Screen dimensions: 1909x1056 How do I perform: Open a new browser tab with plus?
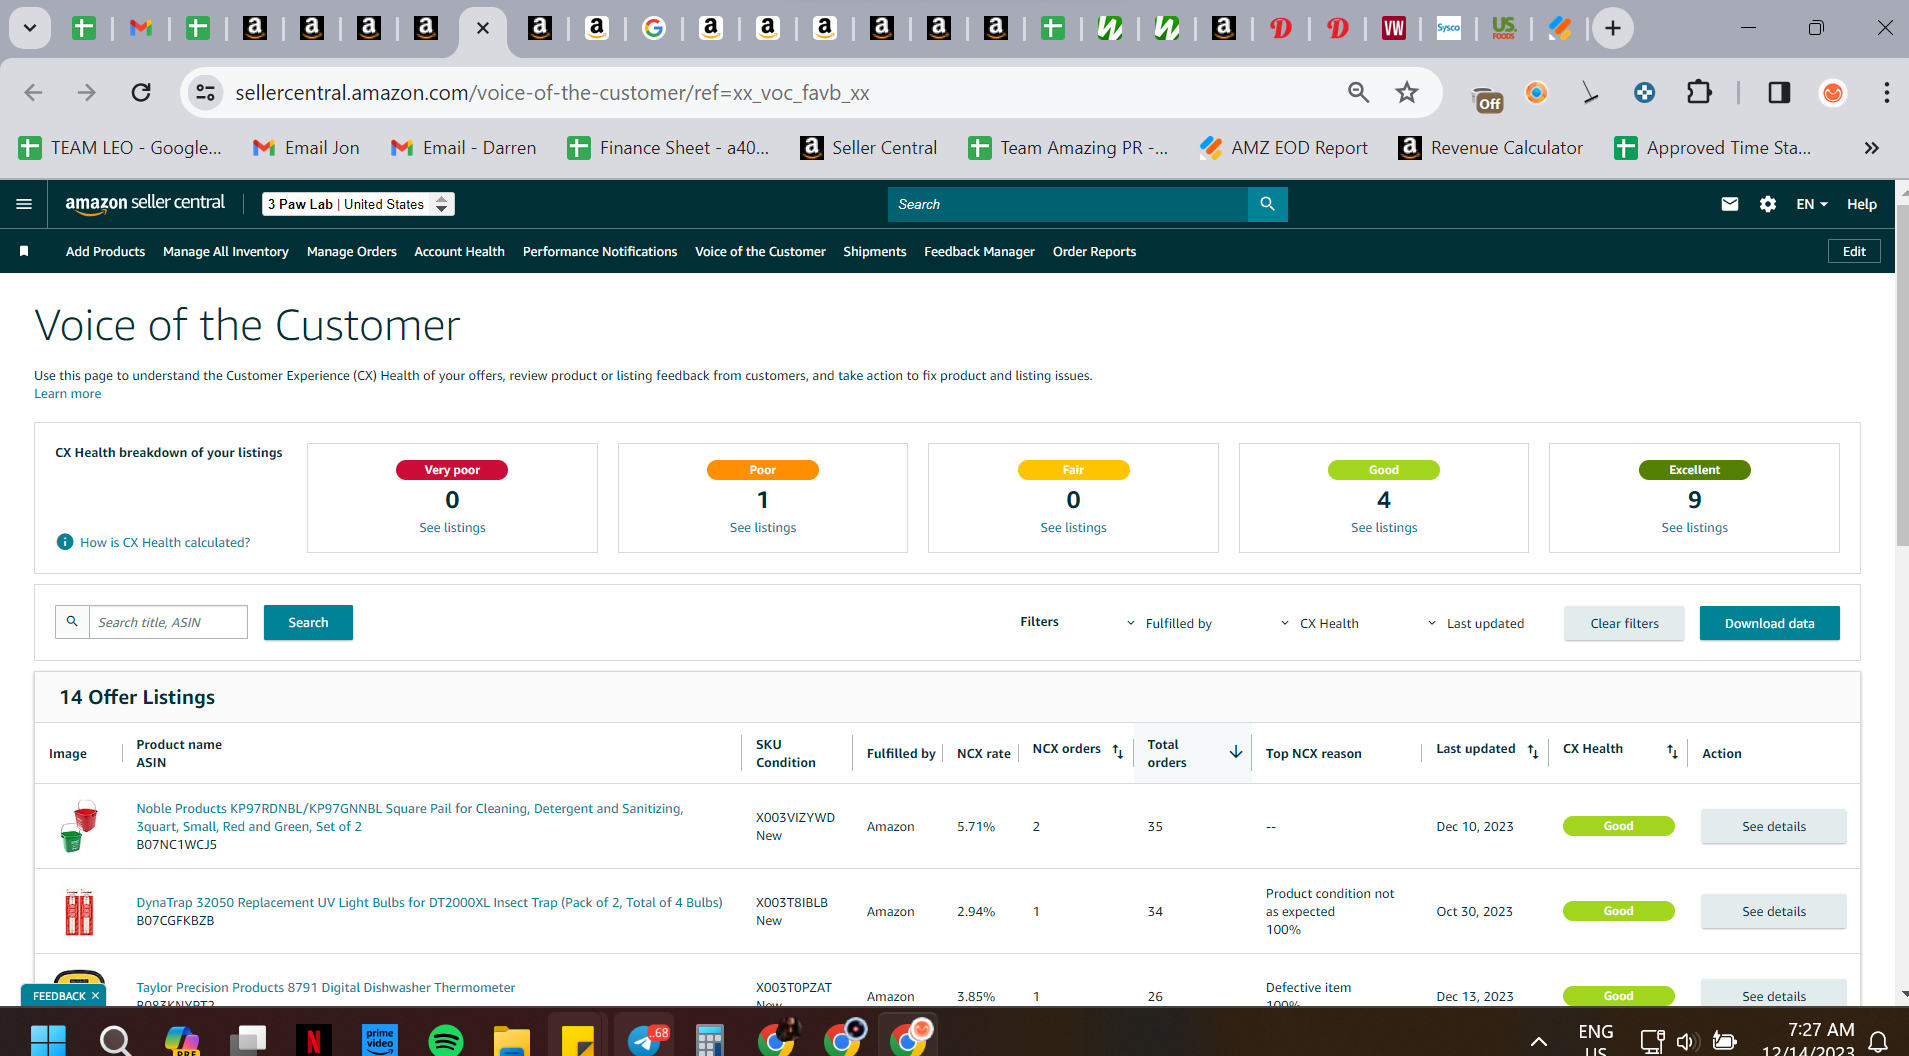1613,28
